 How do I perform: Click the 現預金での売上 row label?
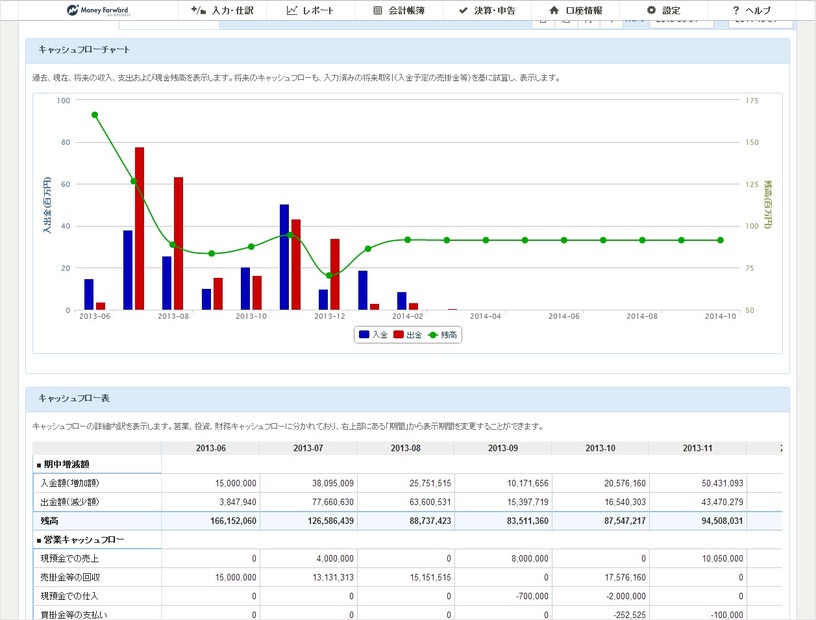coord(70,559)
